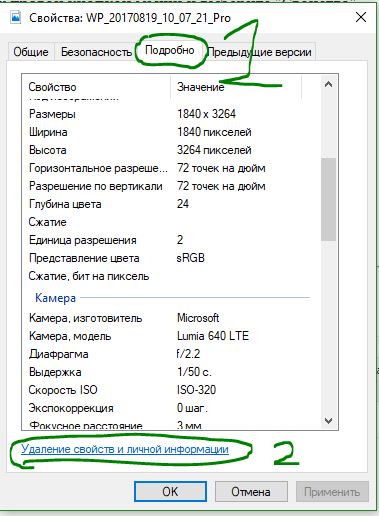Click the value 3264 пикселей

coord(214,150)
